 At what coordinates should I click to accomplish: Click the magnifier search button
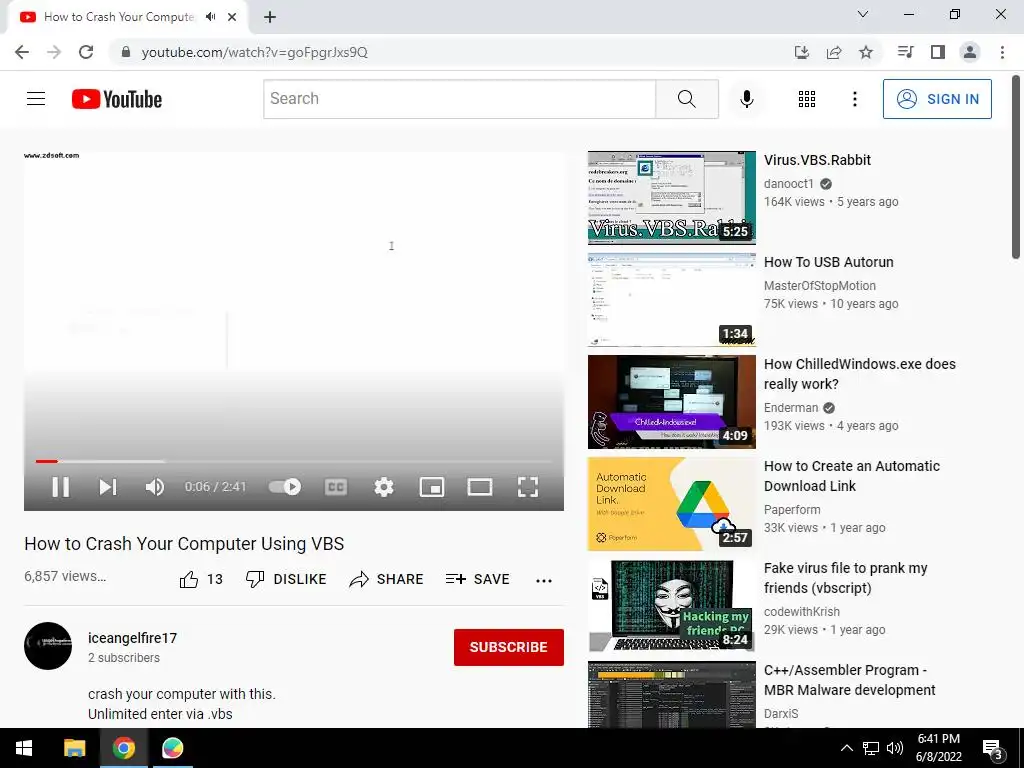tap(686, 99)
